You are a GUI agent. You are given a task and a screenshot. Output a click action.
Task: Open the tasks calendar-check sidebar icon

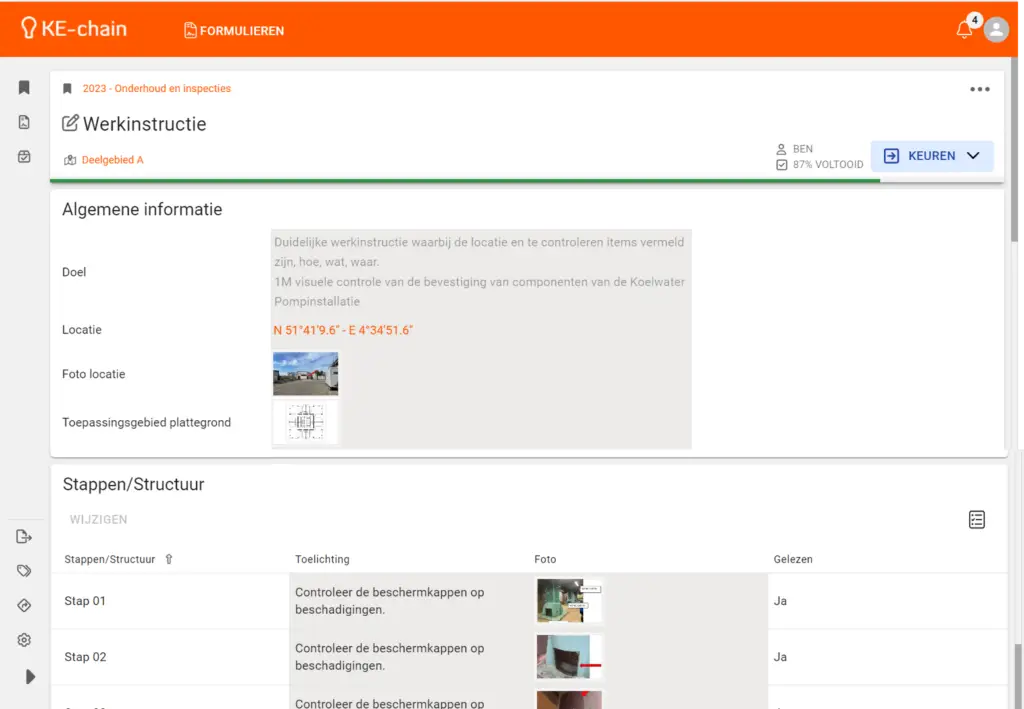click(24, 156)
